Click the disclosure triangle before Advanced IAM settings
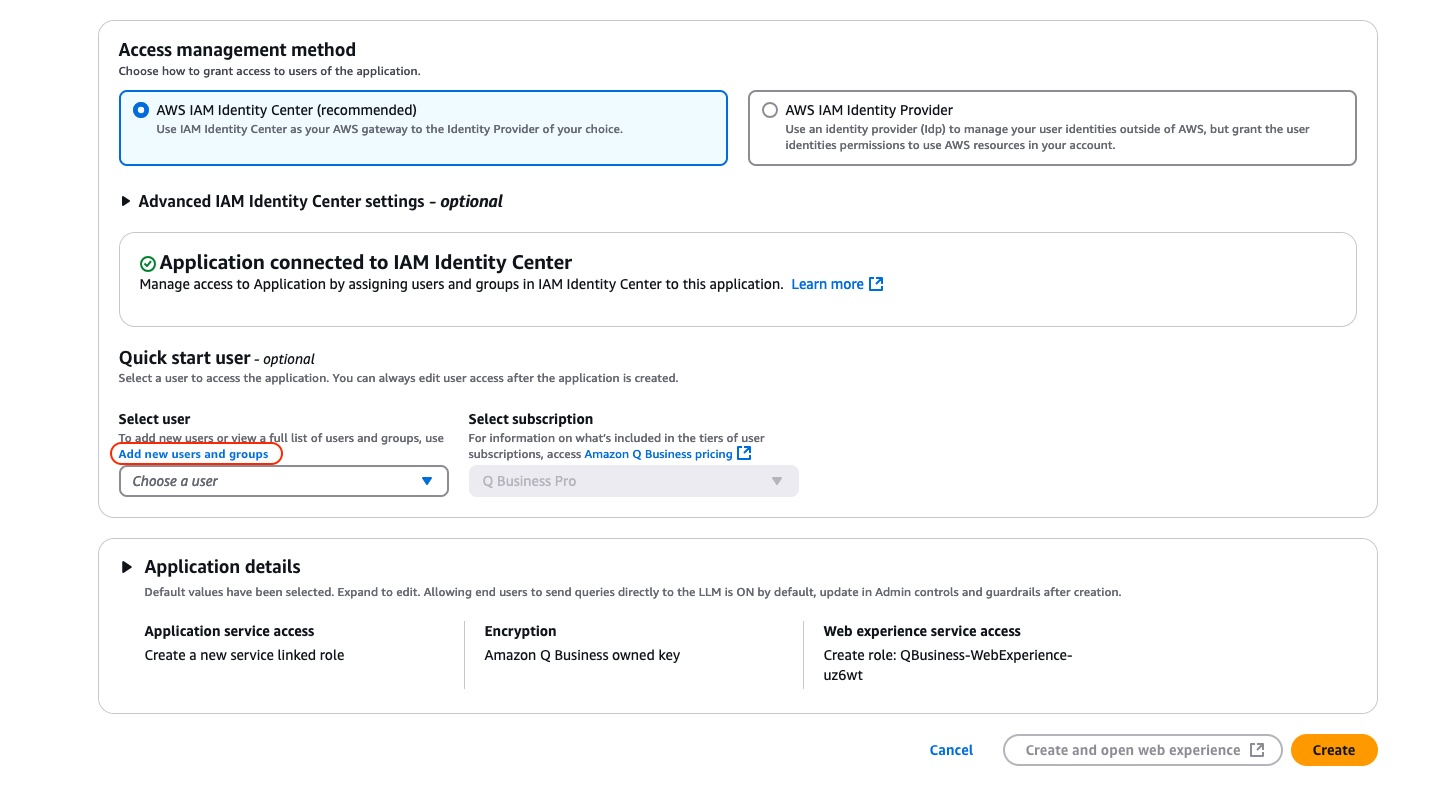Screen dimensions: 1449x786 [126, 201]
